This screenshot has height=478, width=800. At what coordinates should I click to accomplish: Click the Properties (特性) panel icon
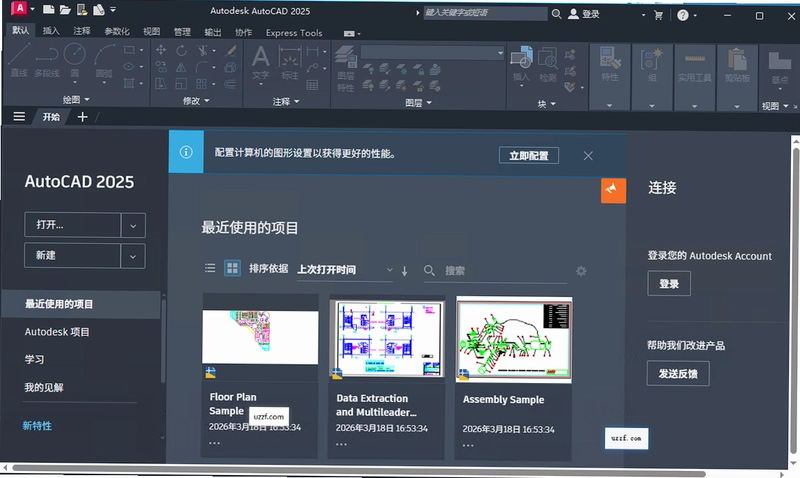click(x=610, y=64)
